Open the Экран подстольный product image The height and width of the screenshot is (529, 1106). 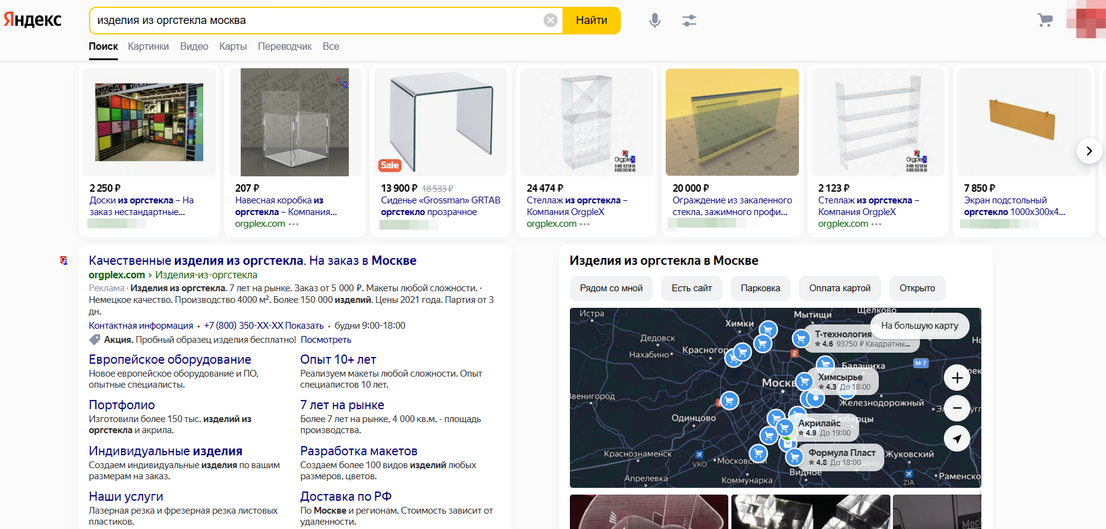click(1023, 122)
